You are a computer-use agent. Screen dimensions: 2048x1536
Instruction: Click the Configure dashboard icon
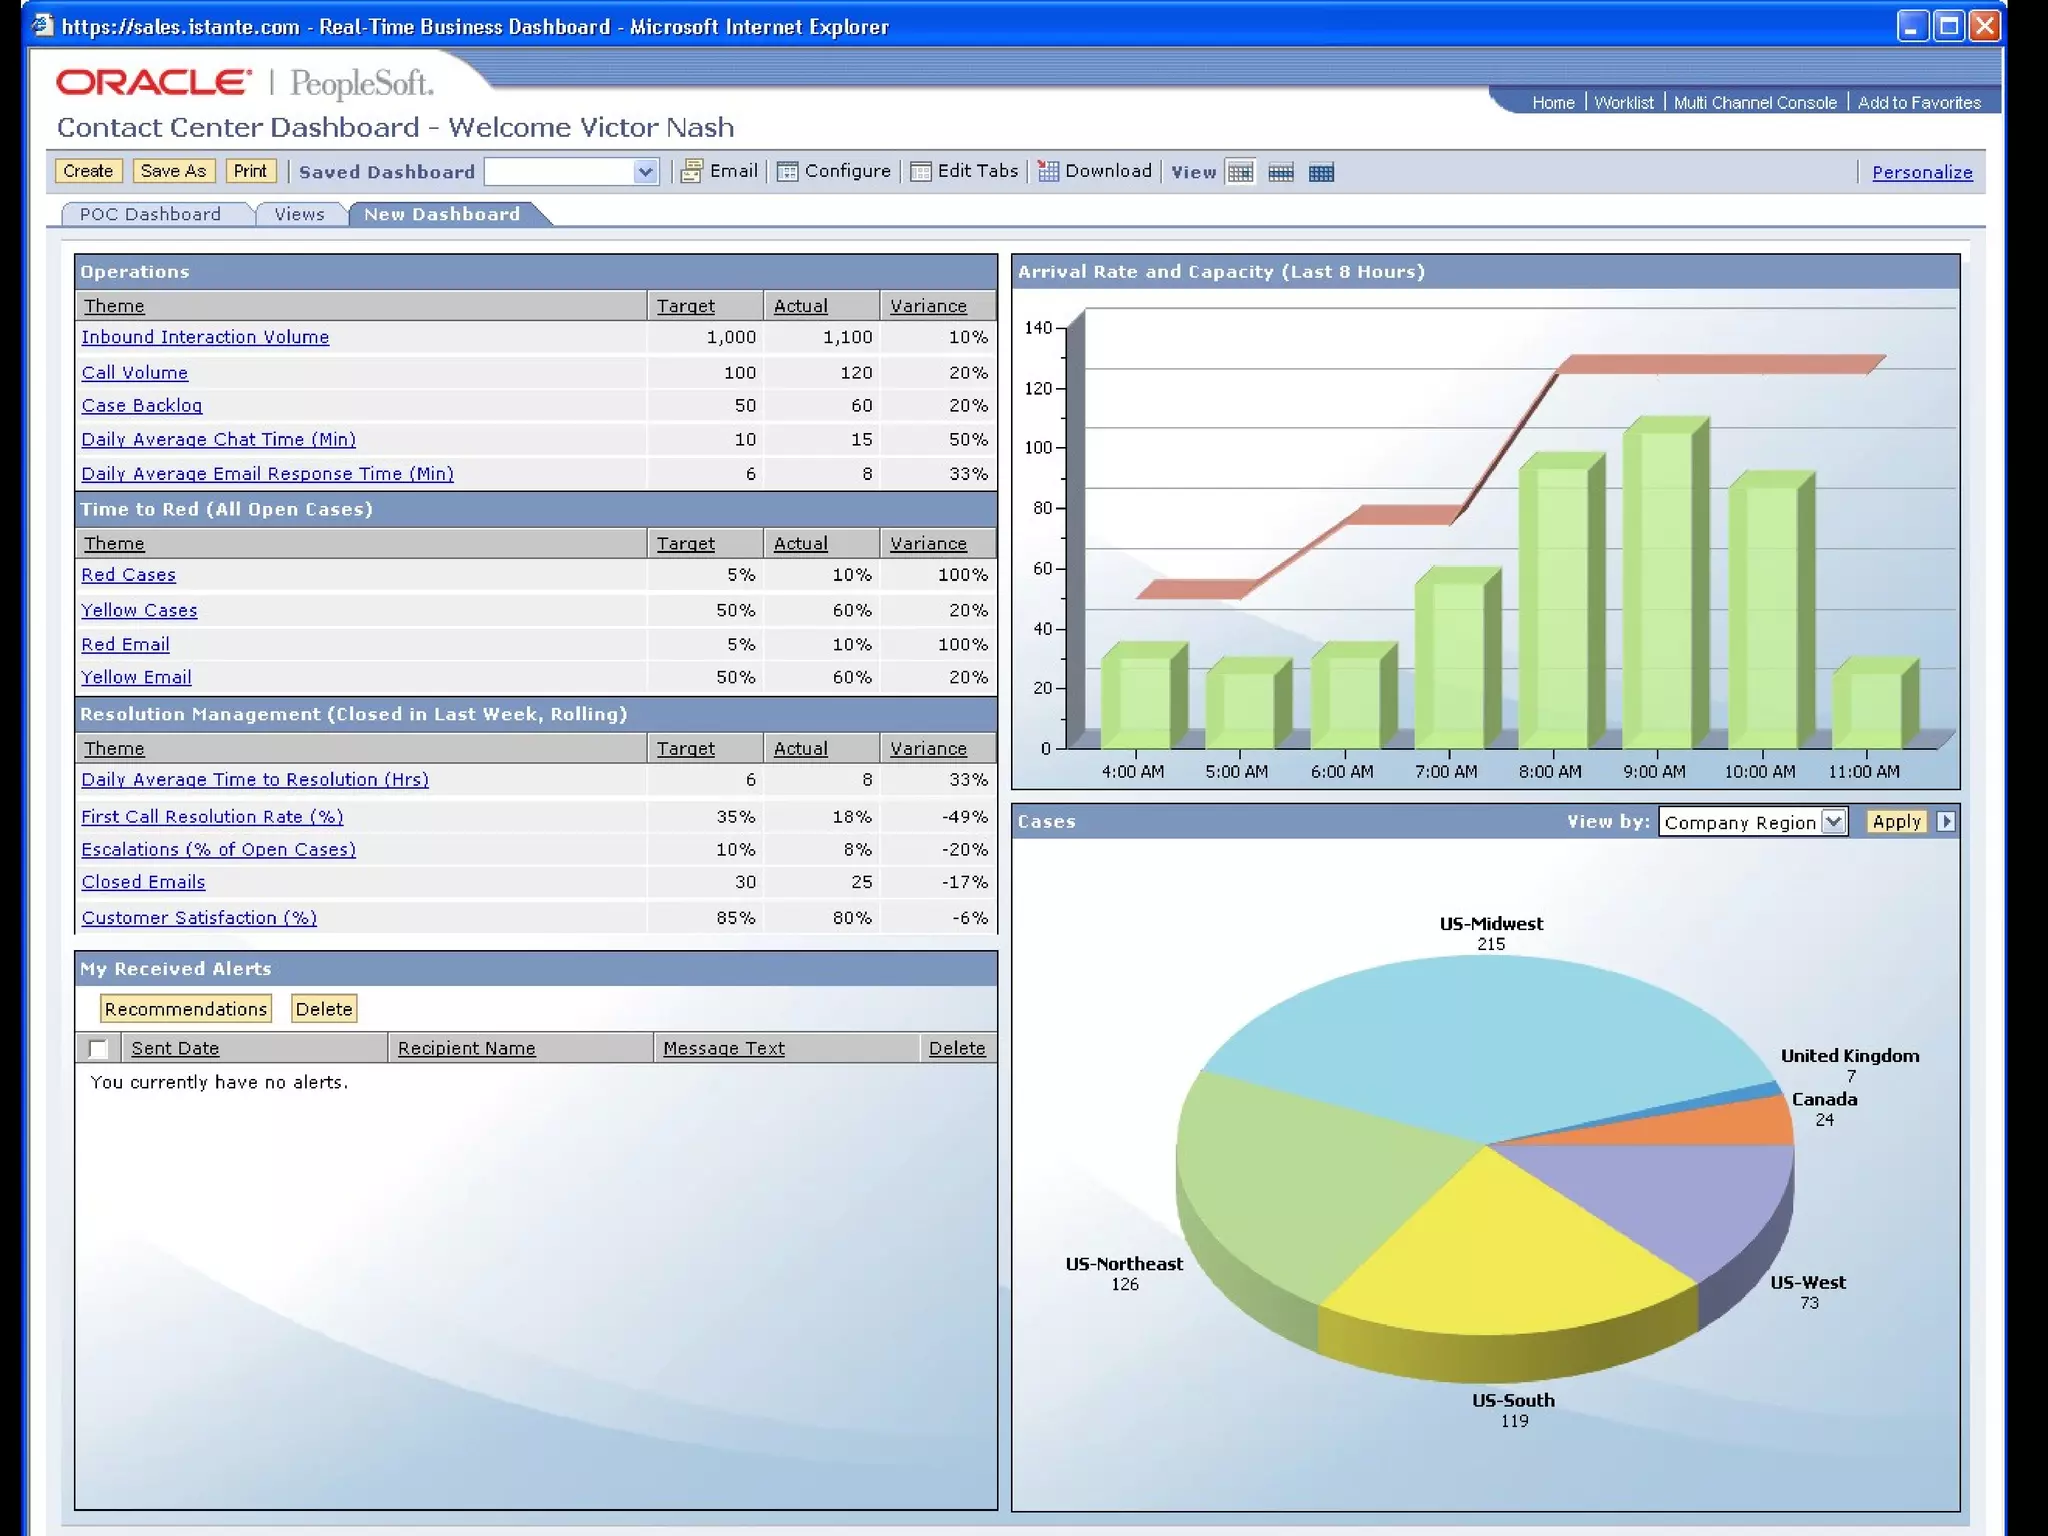788,171
